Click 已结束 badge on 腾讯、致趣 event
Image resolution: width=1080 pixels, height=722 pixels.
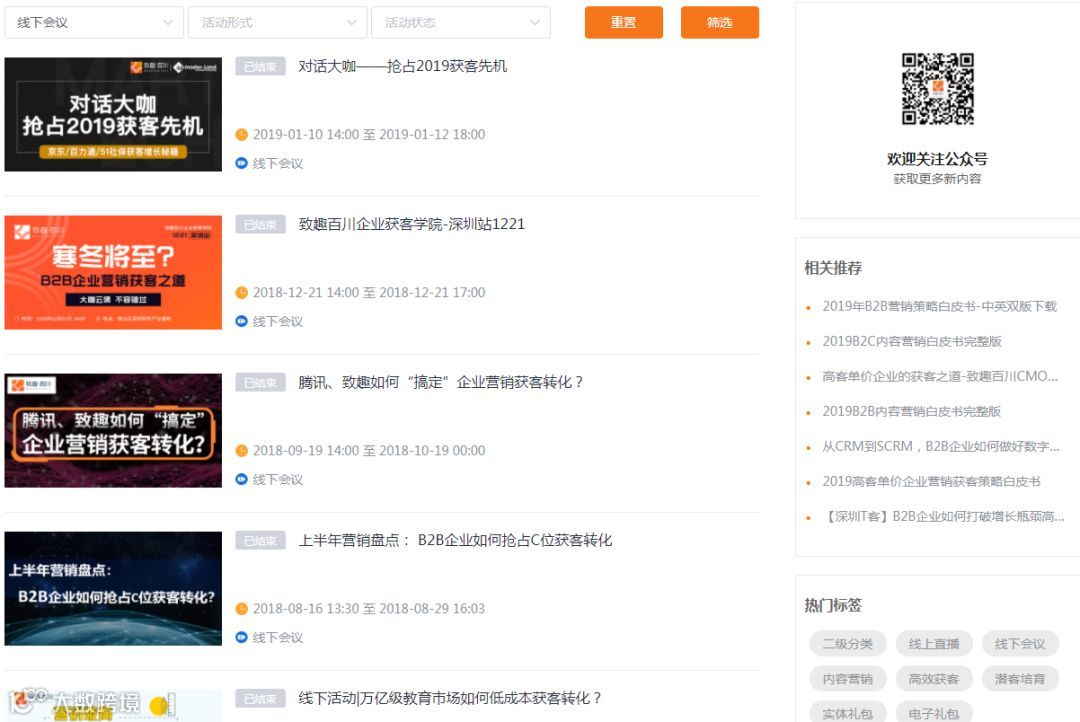click(x=260, y=382)
